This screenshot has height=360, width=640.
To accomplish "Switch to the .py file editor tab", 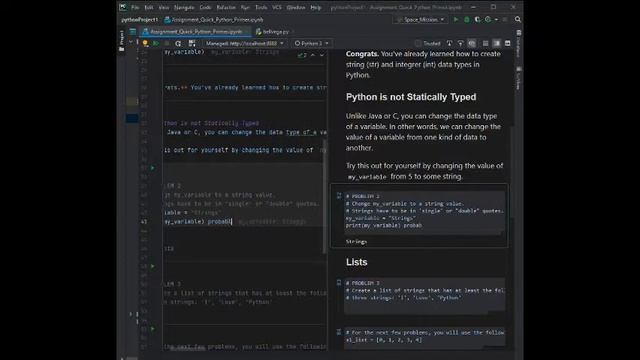I will 273,31.
